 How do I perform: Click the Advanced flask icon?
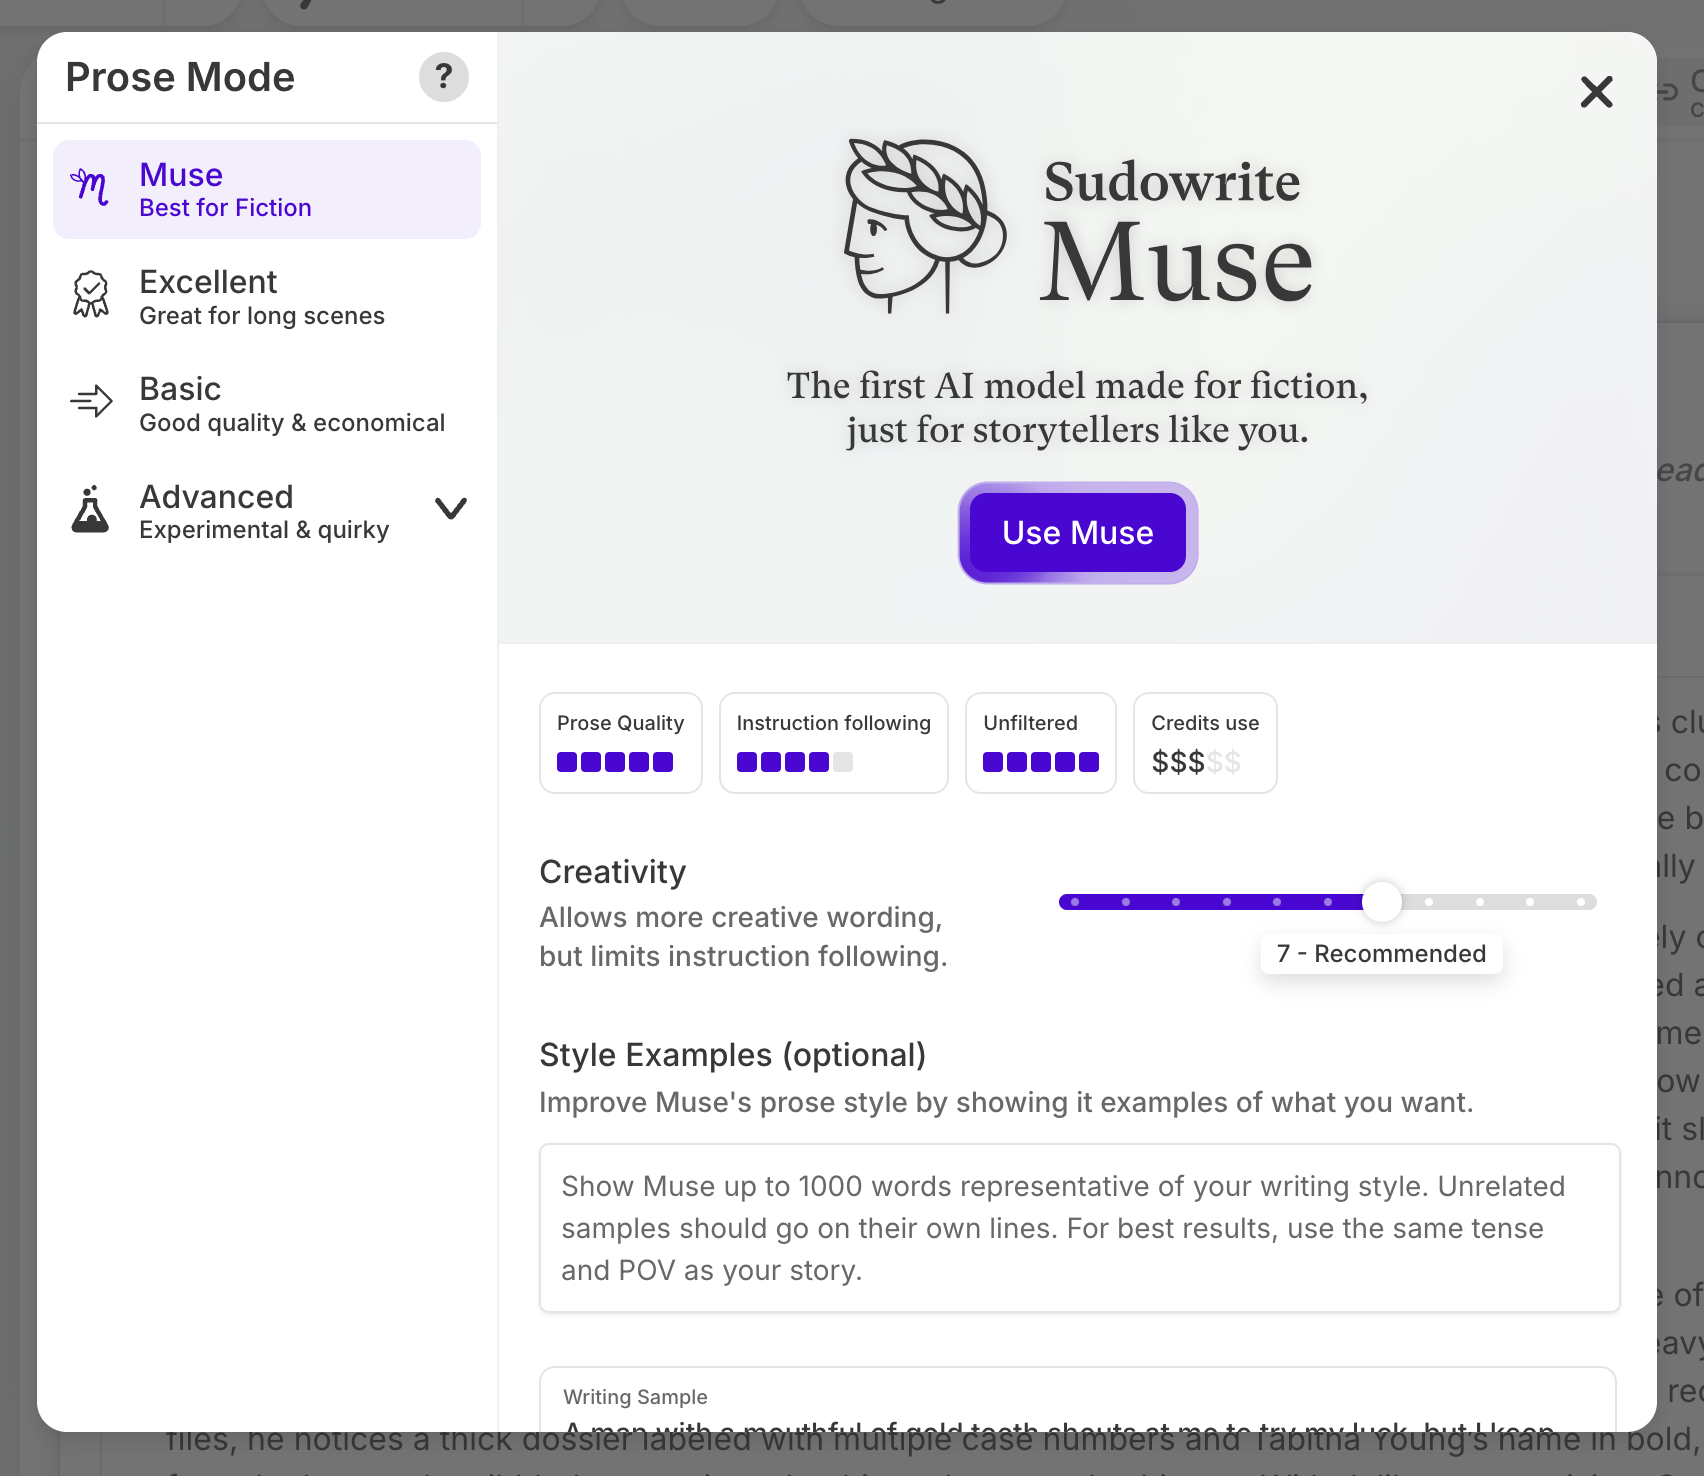pos(90,510)
